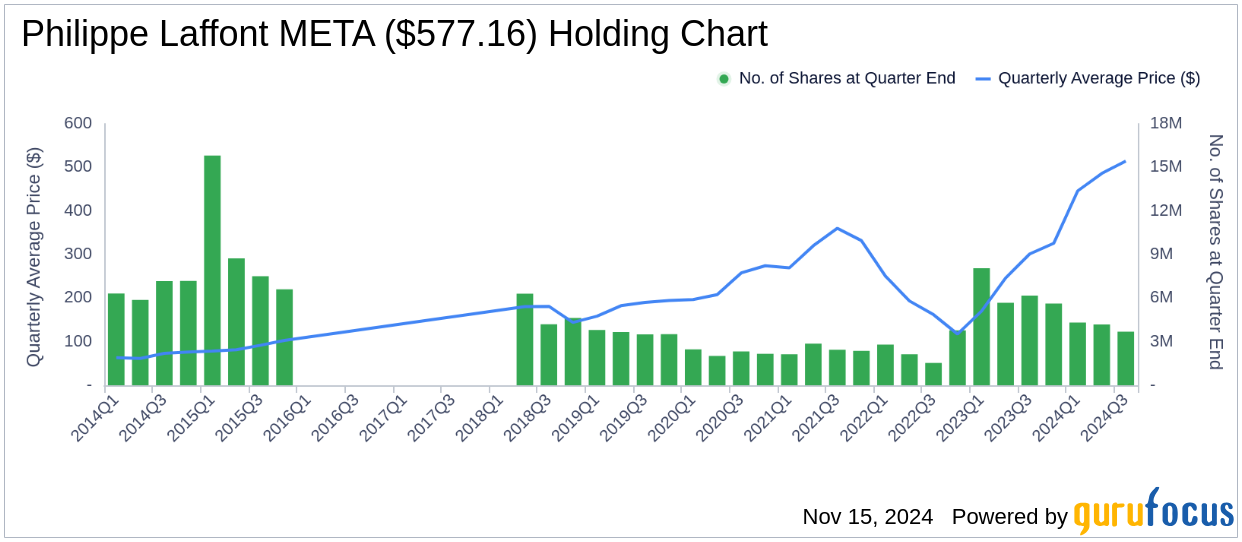Image resolution: width=1242 pixels, height=542 pixels.
Task: Select the 2018Q3 x-axis label
Action: (x=526, y=417)
